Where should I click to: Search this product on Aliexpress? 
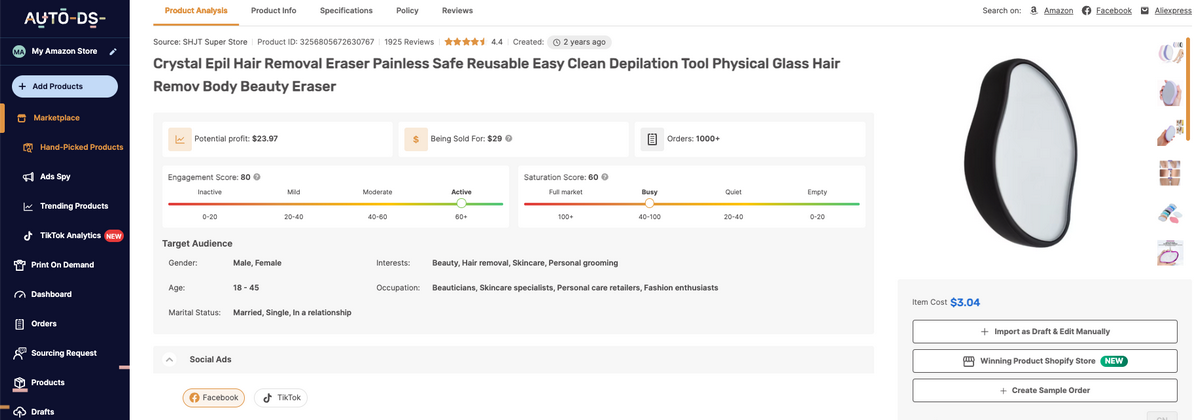tap(1172, 11)
